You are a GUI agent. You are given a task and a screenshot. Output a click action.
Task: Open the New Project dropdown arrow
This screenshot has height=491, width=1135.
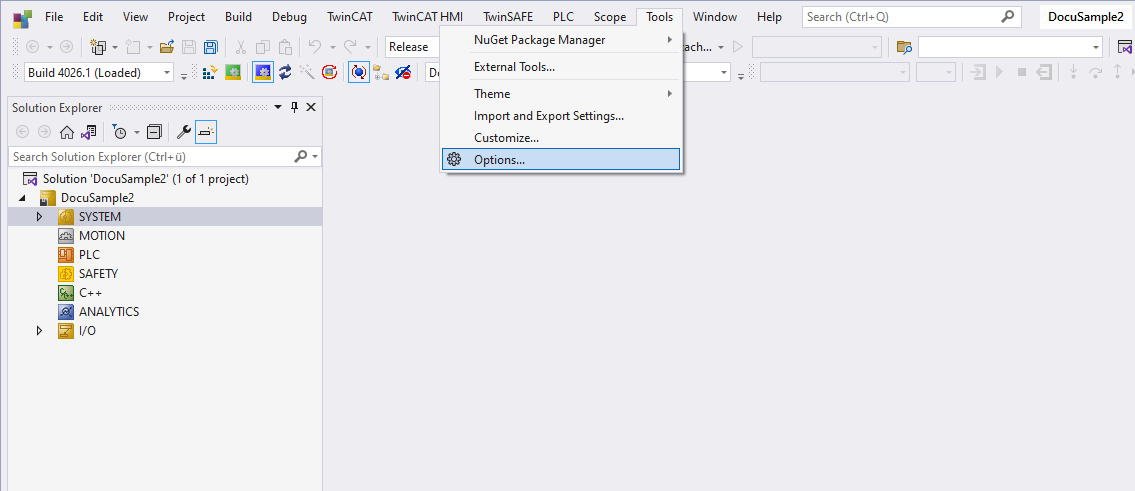pyautogui.click(x=115, y=47)
